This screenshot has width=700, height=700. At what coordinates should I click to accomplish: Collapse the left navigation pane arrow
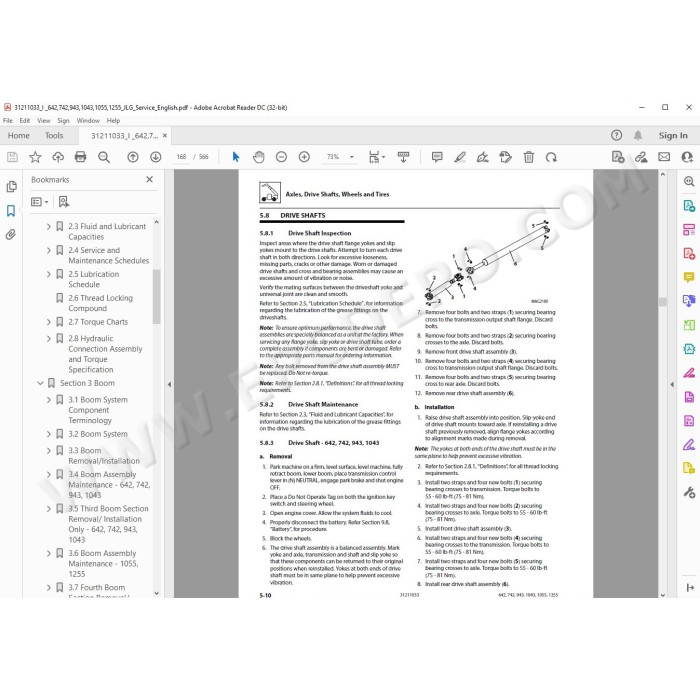169,384
